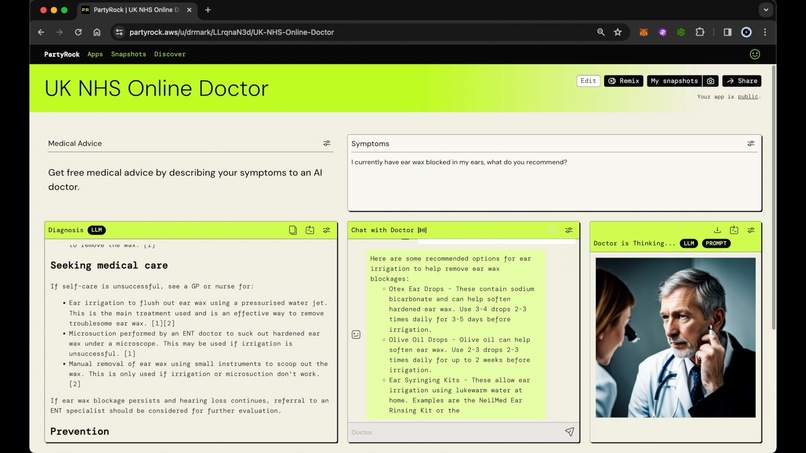Click the Share button

coord(742,81)
